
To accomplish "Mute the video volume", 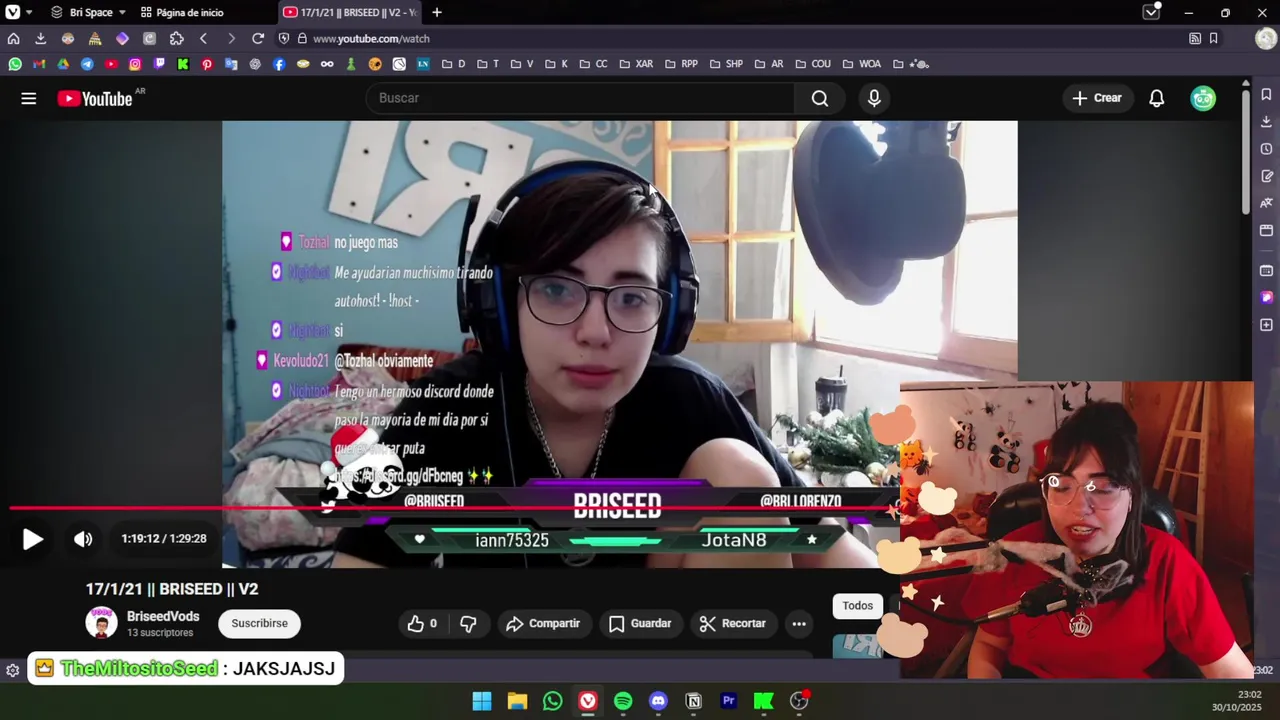I will (x=83, y=539).
